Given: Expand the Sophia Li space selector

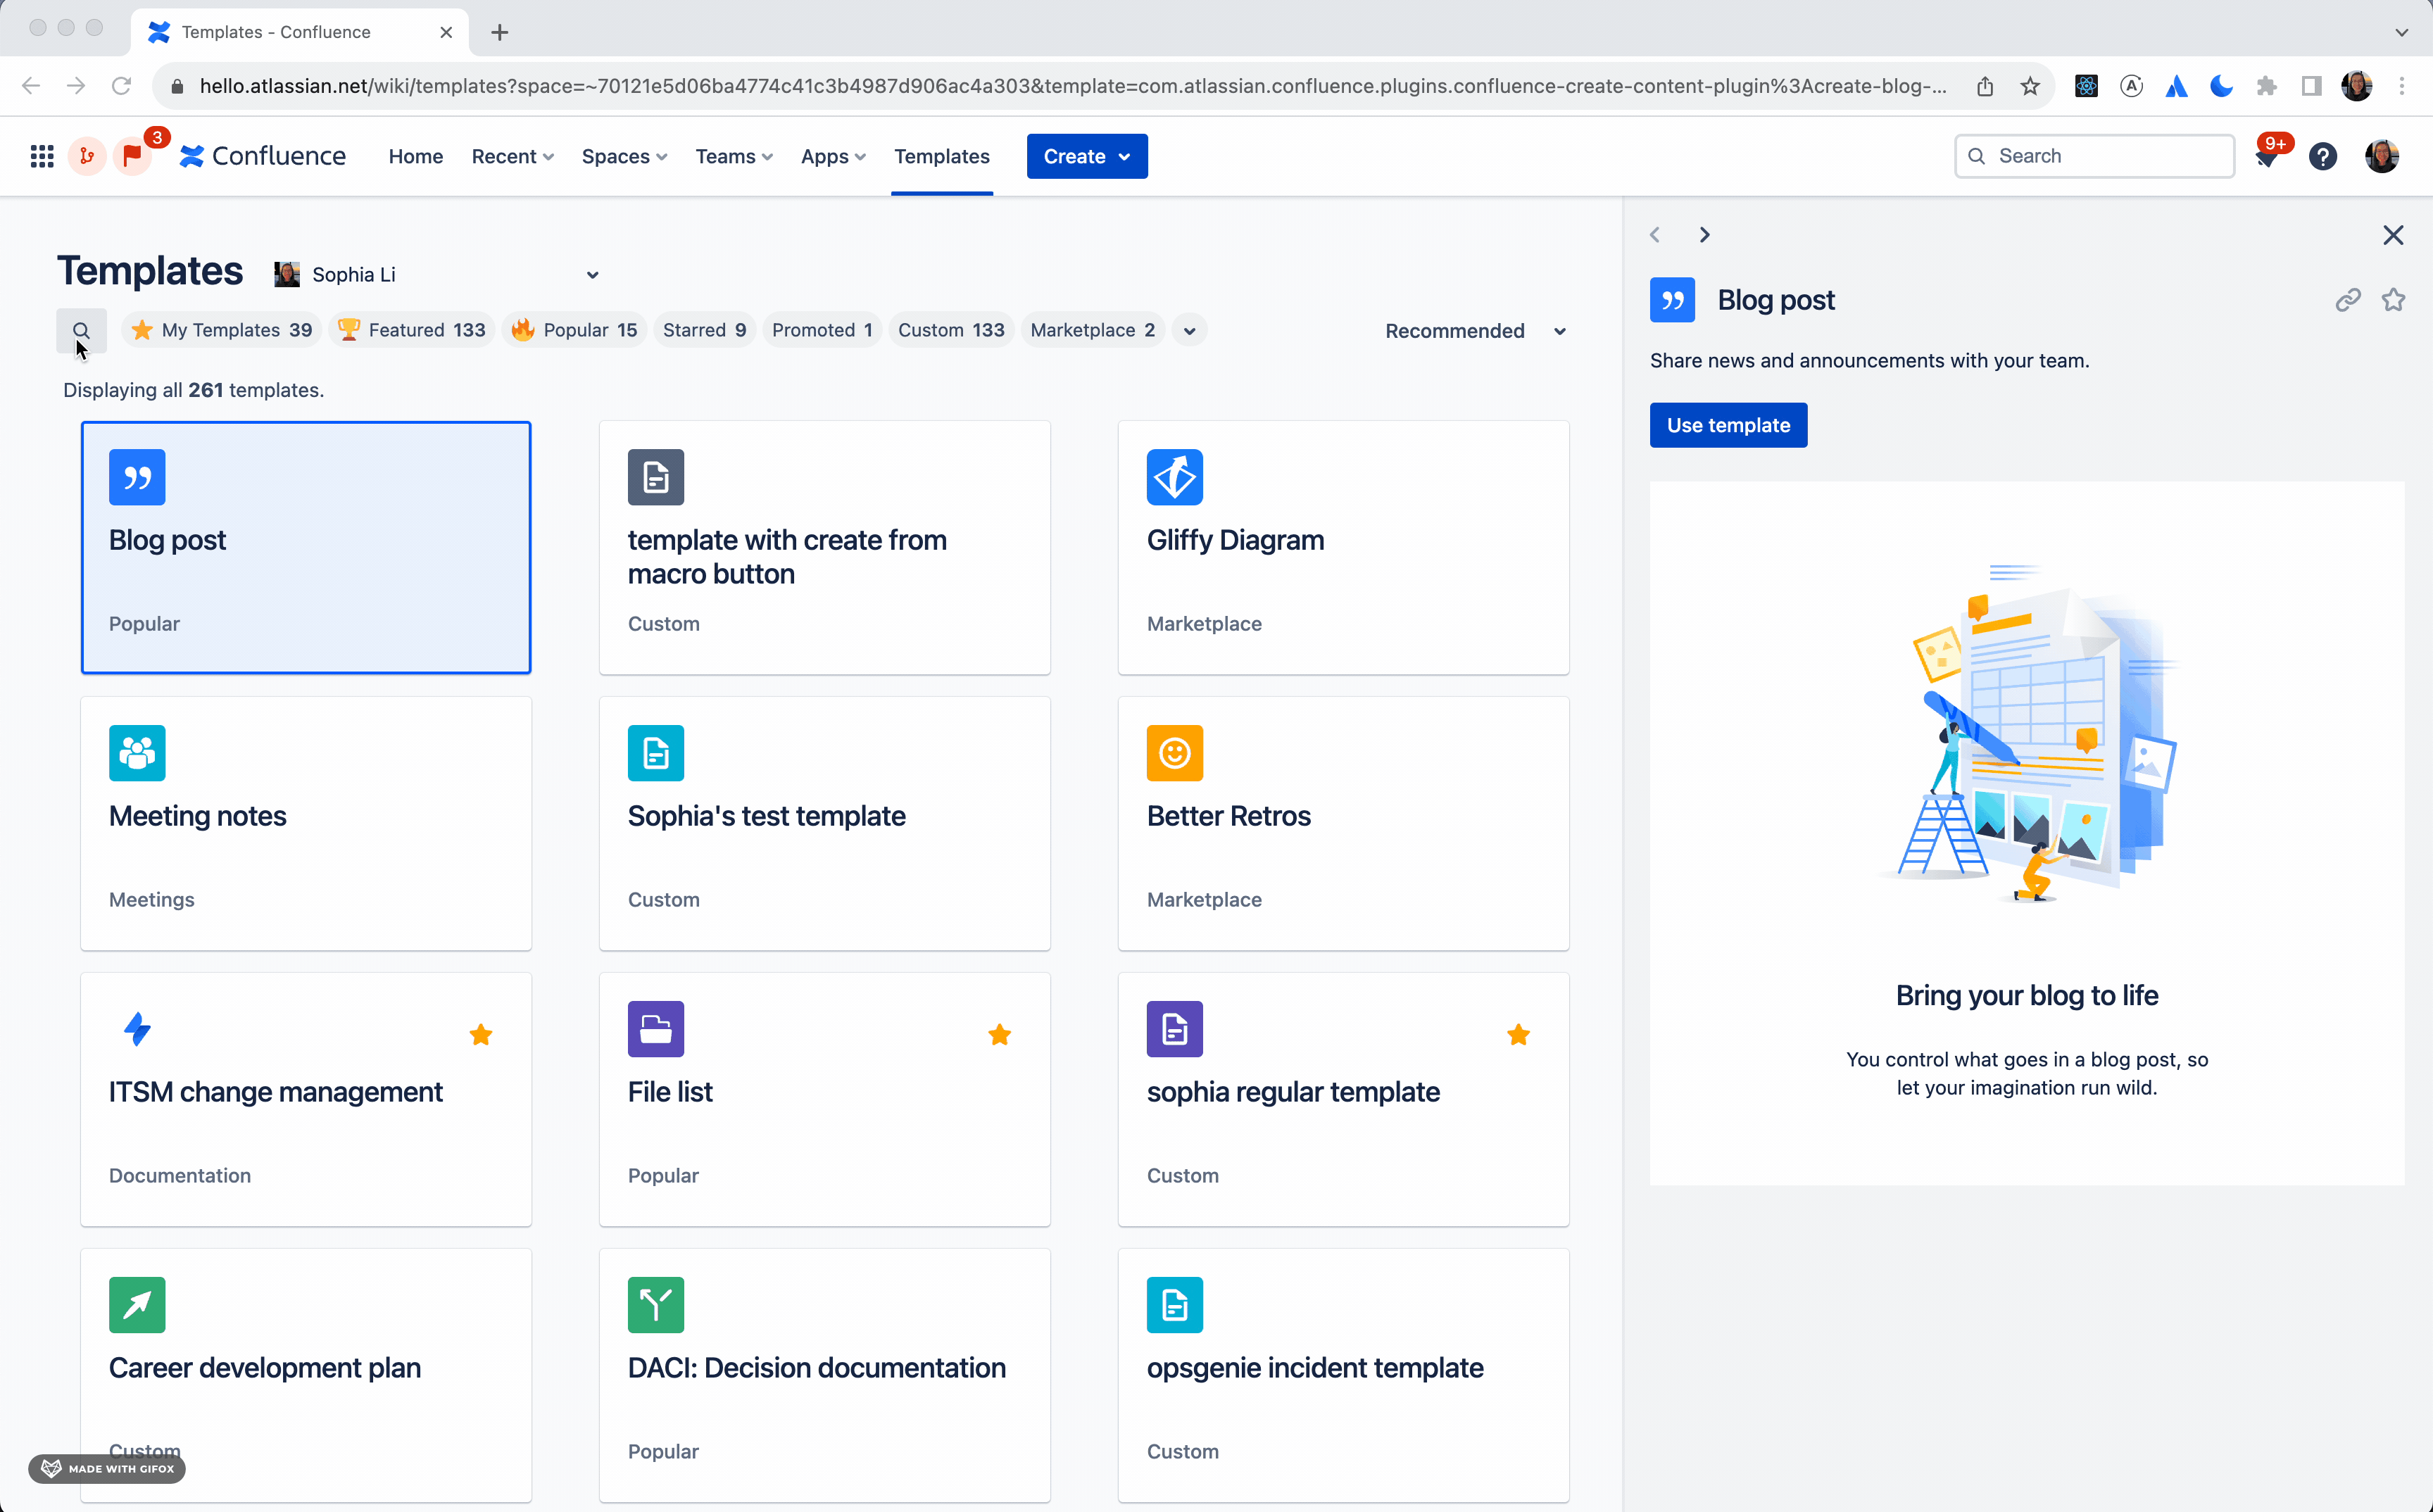Looking at the screenshot, I should (x=592, y=274).
